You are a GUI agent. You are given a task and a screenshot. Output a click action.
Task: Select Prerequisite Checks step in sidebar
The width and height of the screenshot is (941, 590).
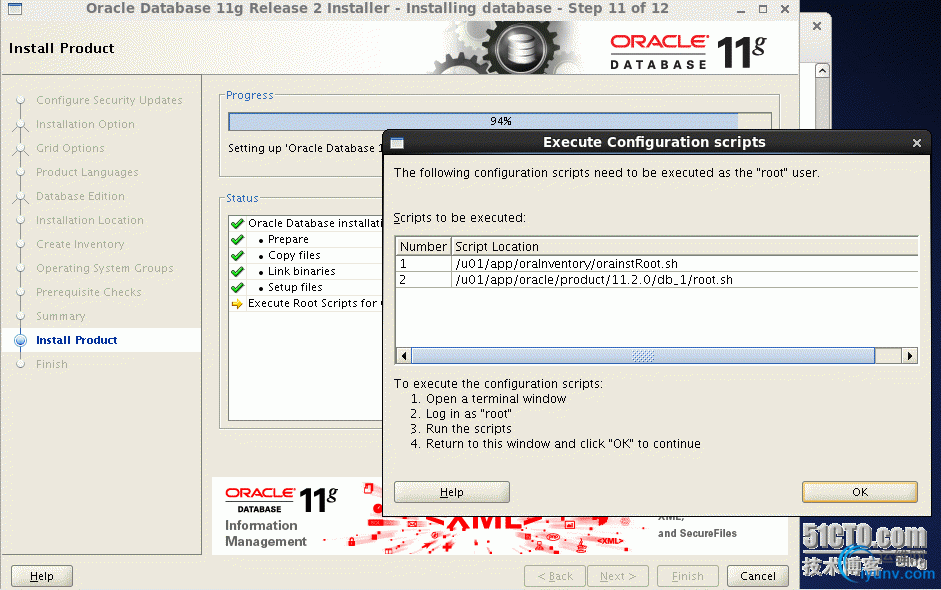(89, 292)
